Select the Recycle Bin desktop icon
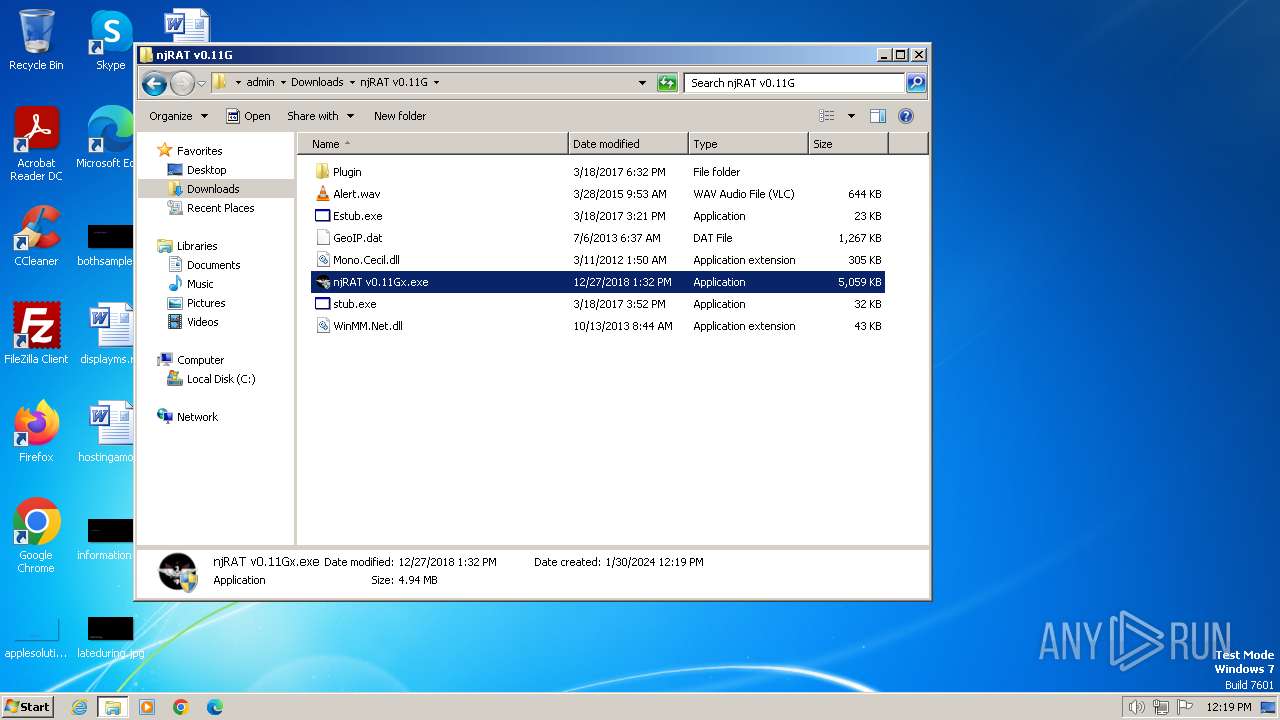 click(x=36, y=40)
